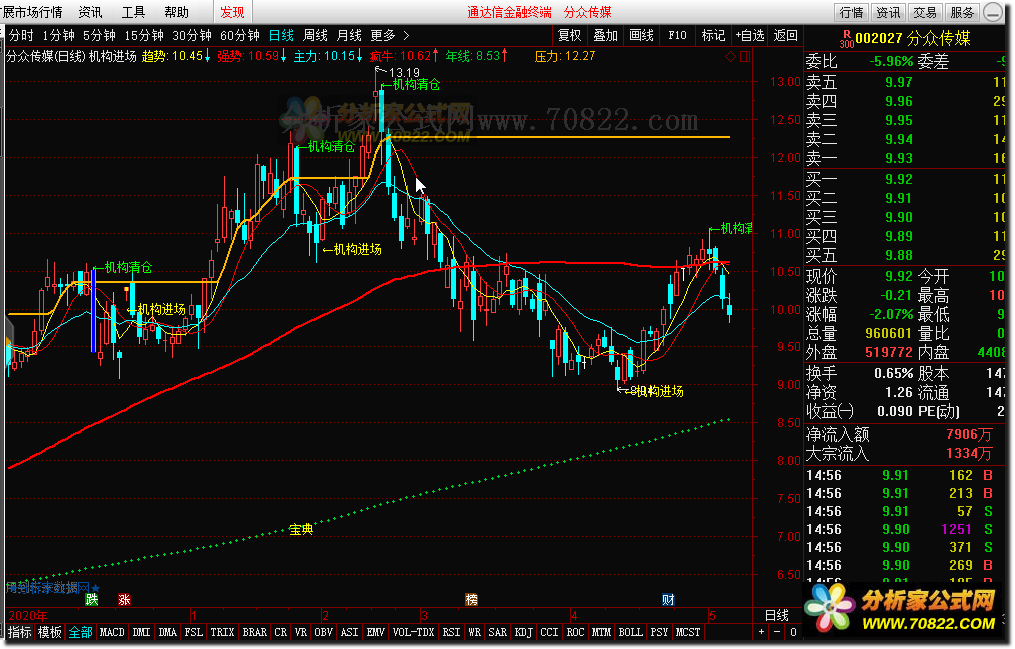Click the 002027 分众传媒 stock title
1015x649 pixels.
tap(913, 39)
